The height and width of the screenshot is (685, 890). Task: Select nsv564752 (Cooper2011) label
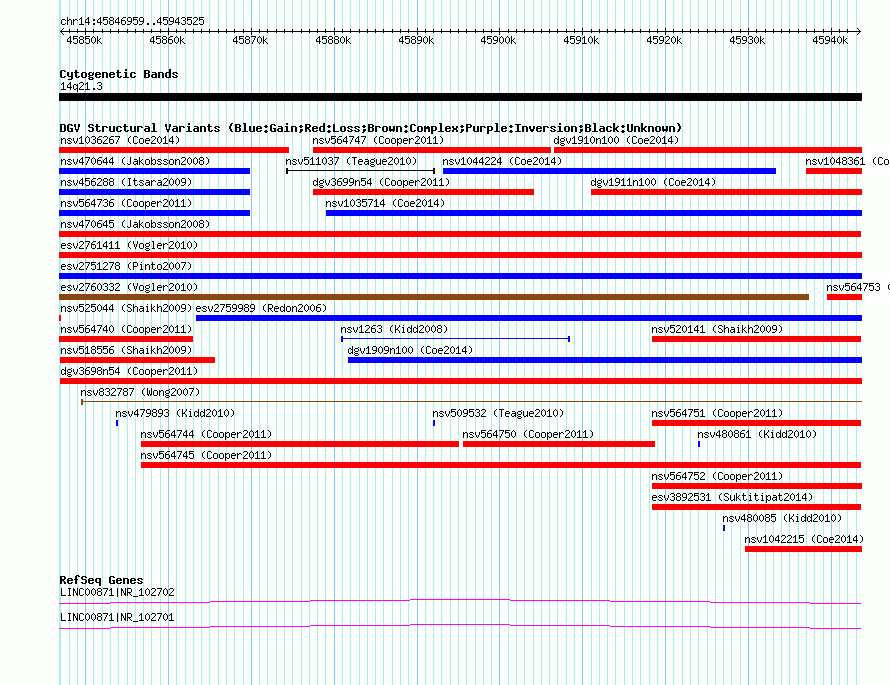pos(717,476)
